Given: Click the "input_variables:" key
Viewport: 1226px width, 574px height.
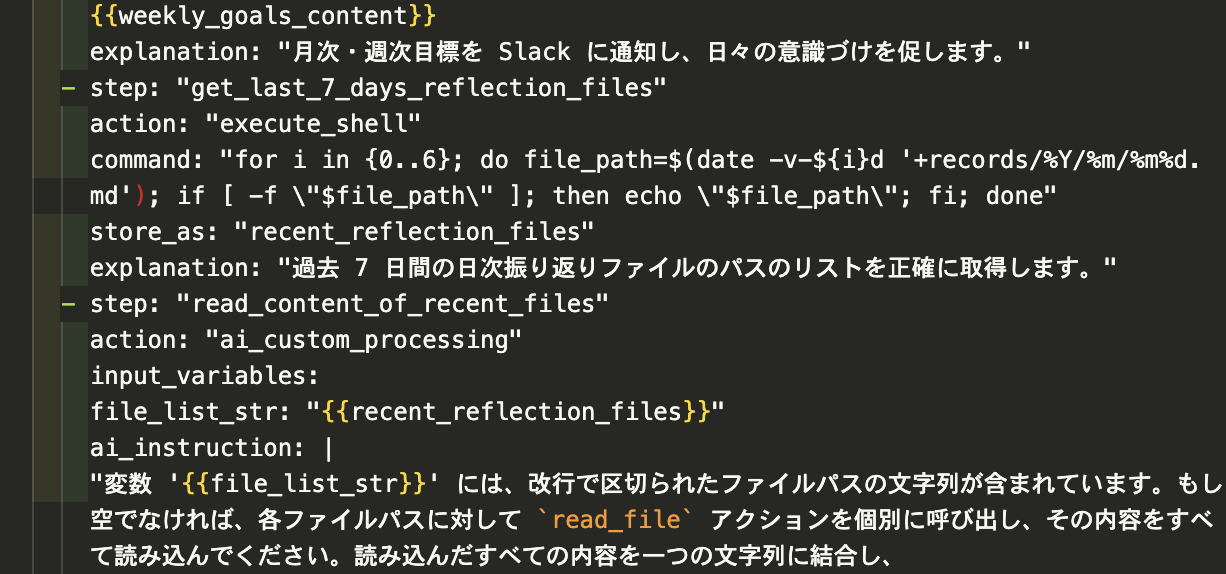Looking at the screenshot, I should click(202, 376).
